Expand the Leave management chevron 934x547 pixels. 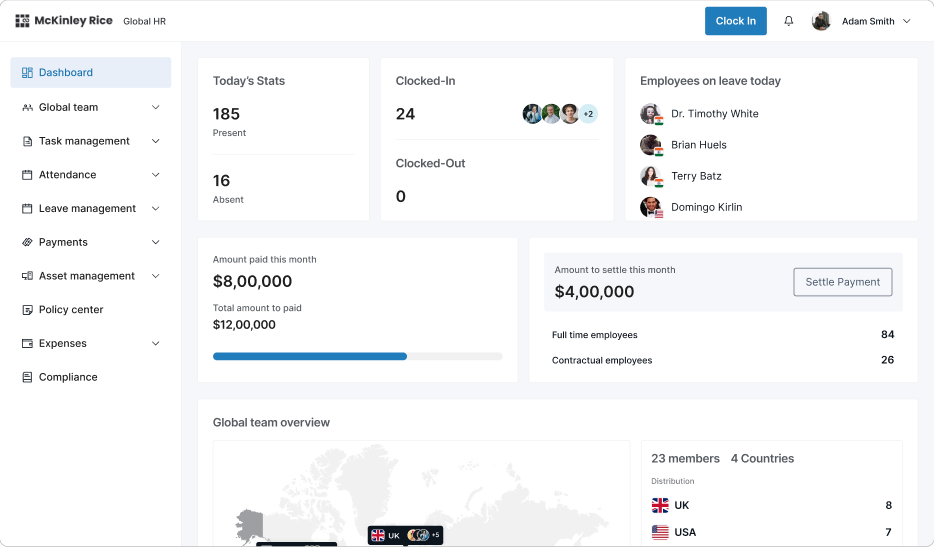click(x=155, y=209)
